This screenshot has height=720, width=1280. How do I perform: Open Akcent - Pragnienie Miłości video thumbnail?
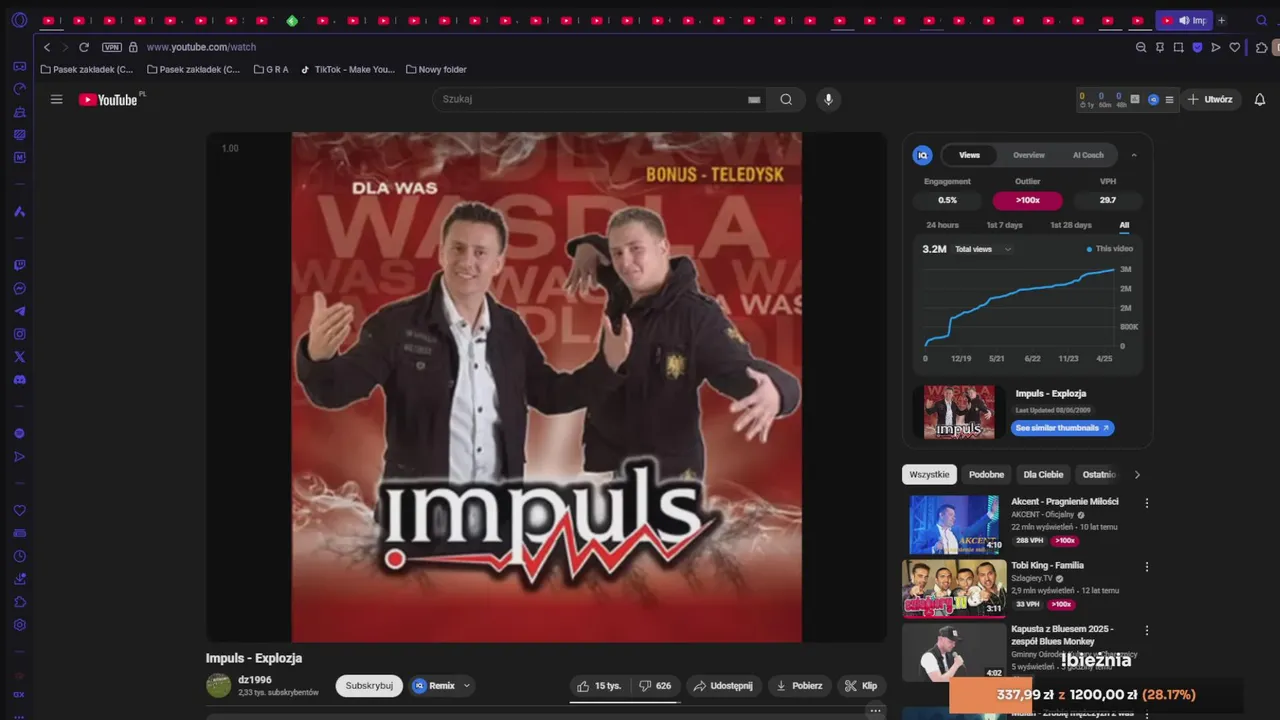[x=954, y=525]
